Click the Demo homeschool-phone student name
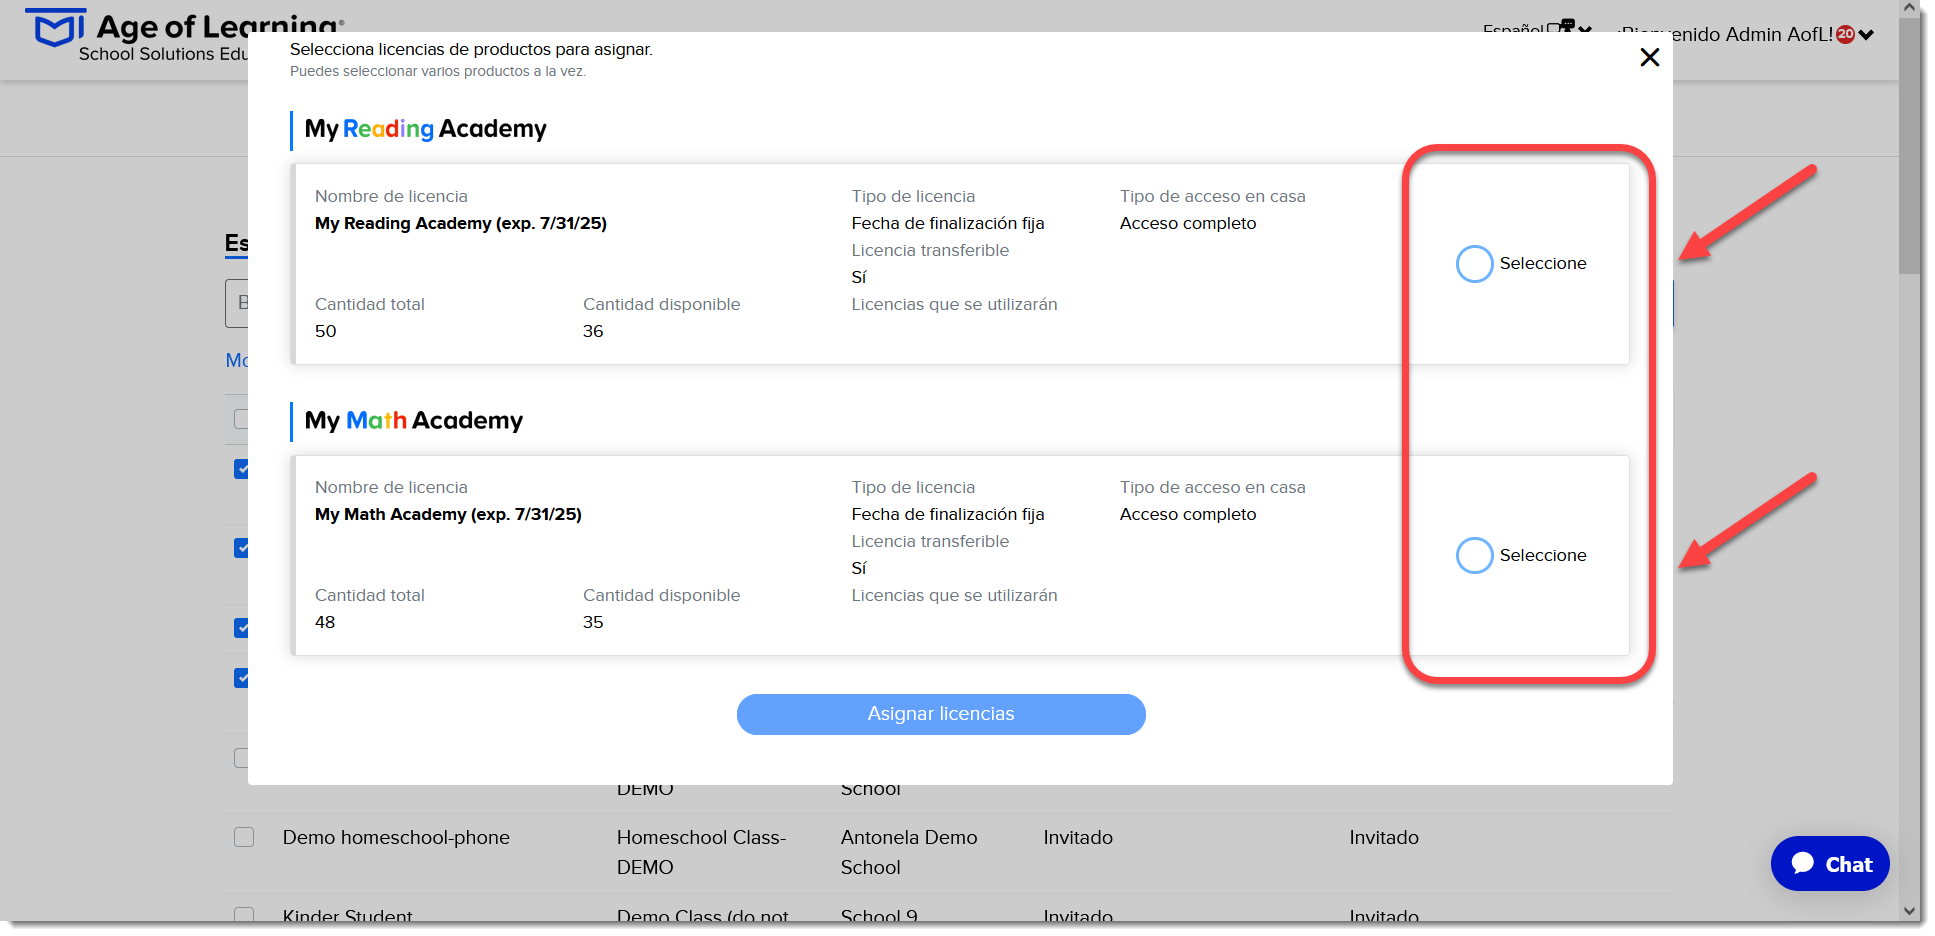This screenshot has width=1935, height=936. pos(396,837)
